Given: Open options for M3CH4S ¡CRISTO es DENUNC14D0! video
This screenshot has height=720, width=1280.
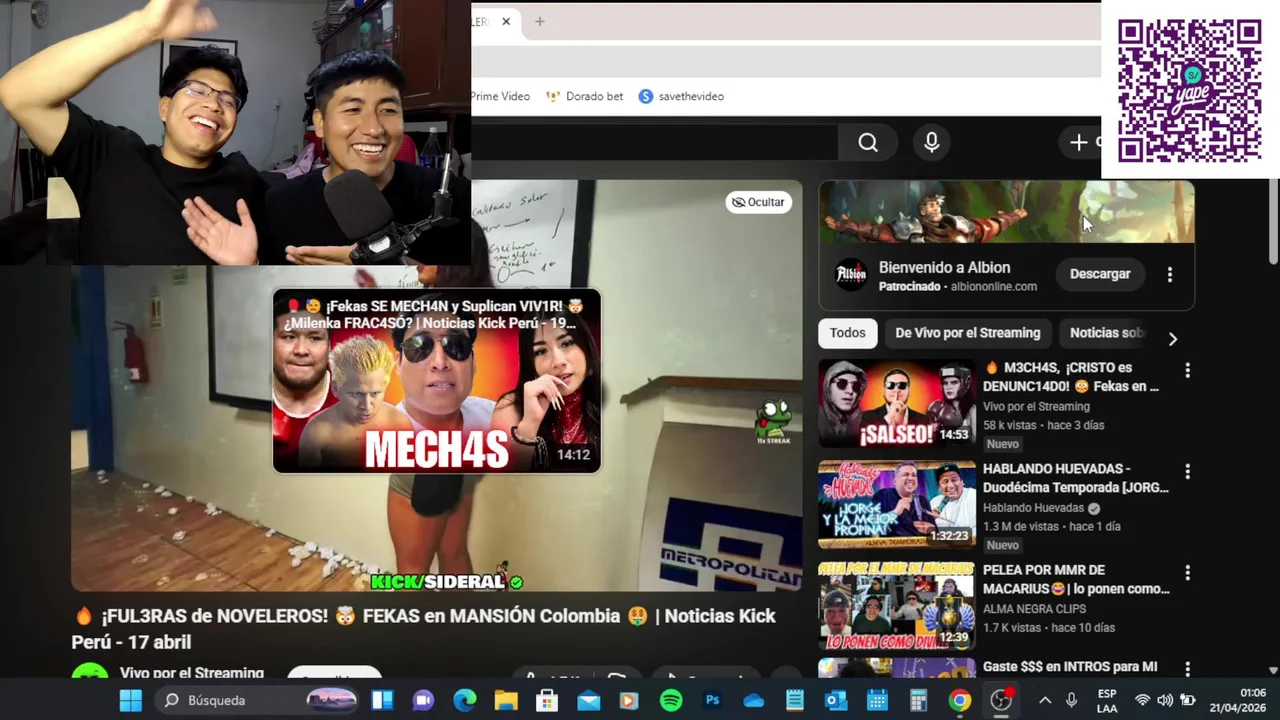Looking at the screenshot, I should click(1187, 370).
